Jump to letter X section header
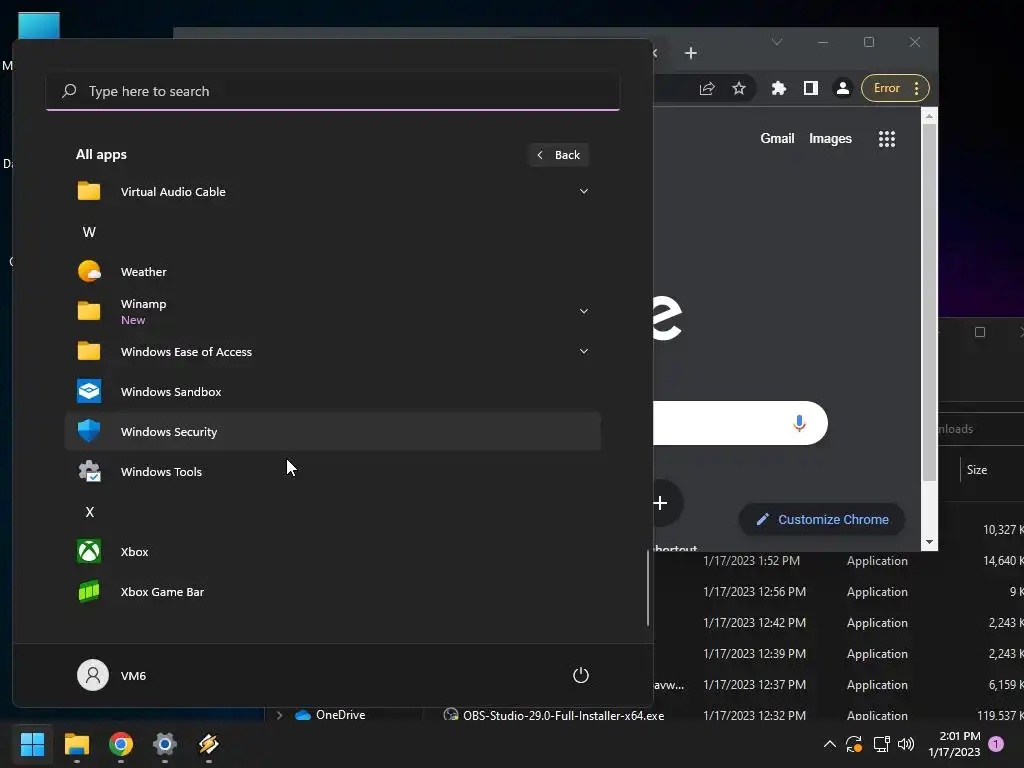This screenshot has height=768, width=1024. 89,512
